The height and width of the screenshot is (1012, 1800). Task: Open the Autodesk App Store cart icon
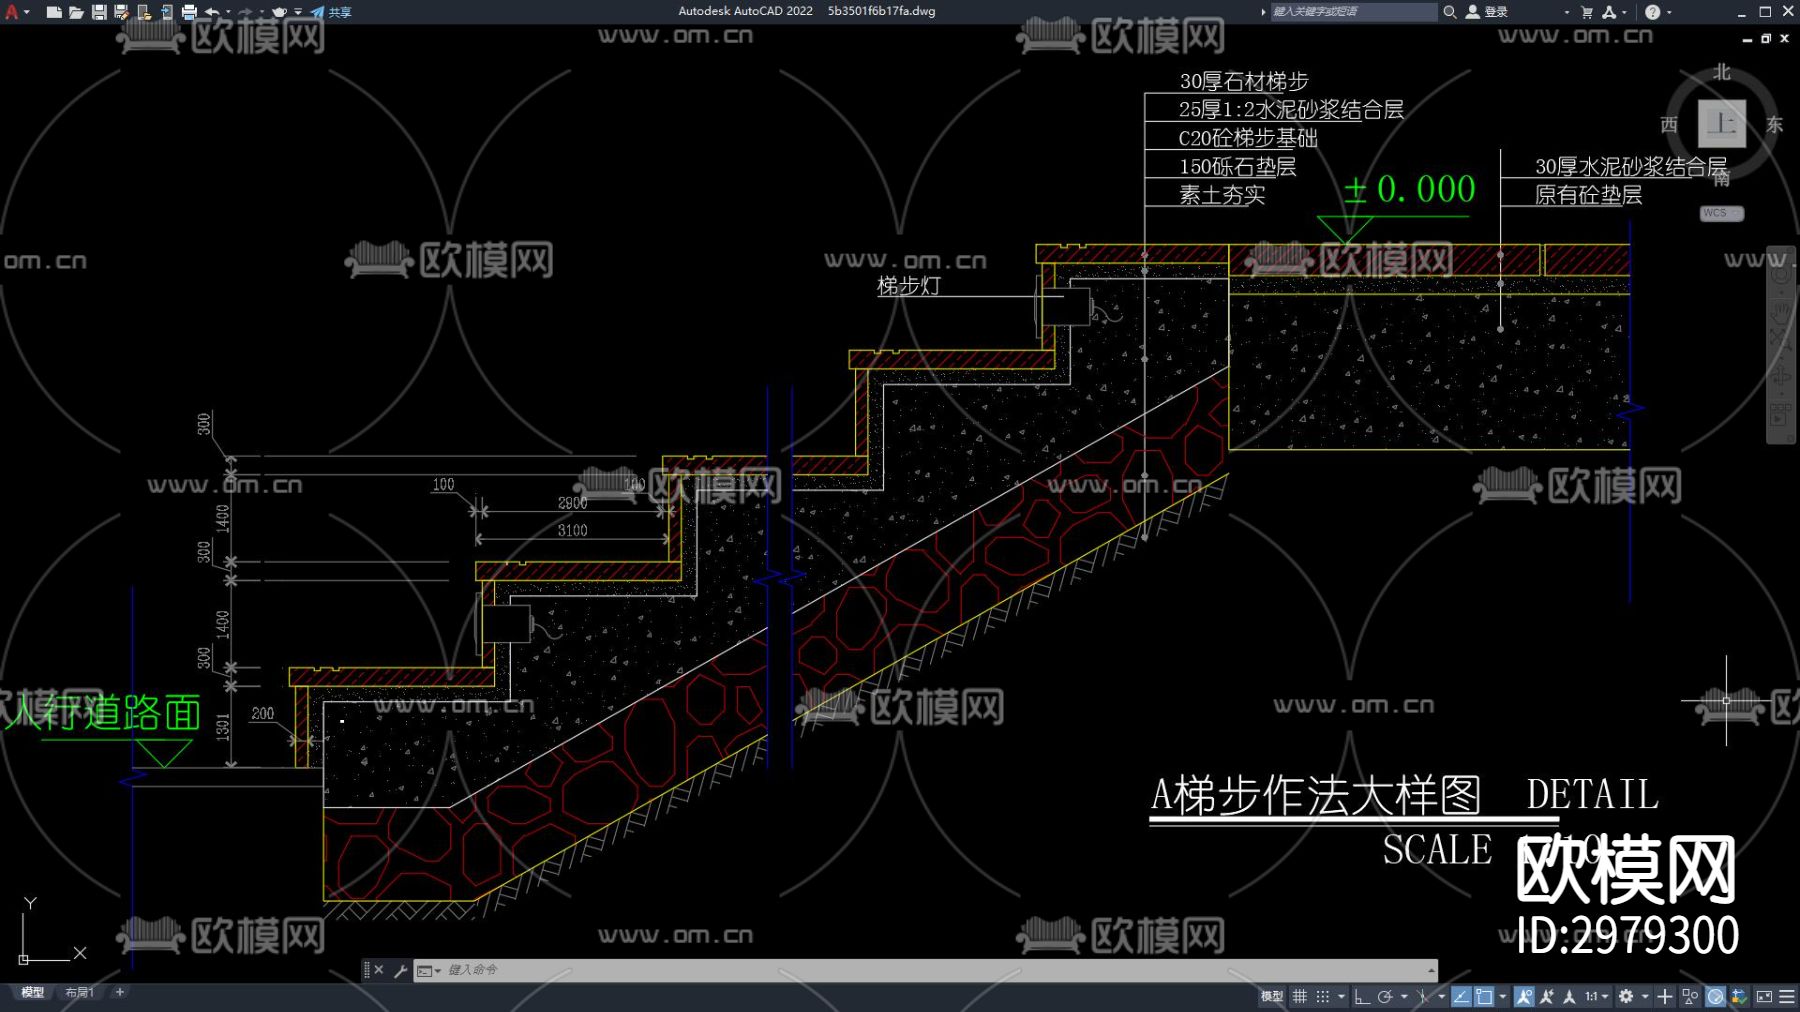(x=1587, y=12)
